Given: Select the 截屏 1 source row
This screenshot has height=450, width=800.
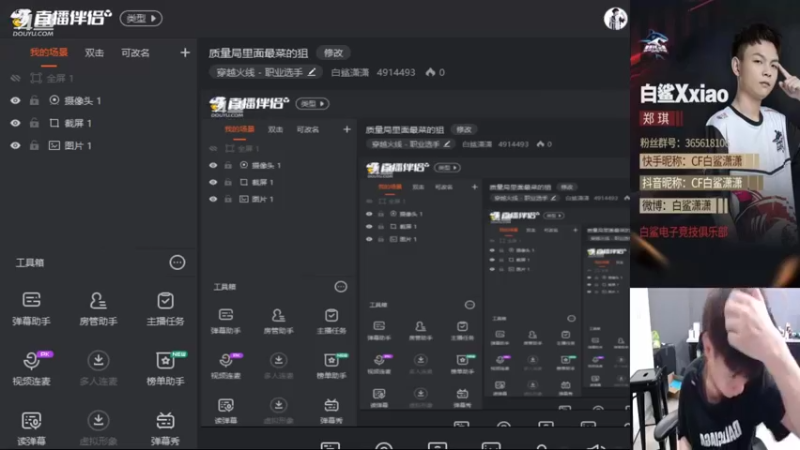Looking at the screenshot, I should [x=98, y=123].
